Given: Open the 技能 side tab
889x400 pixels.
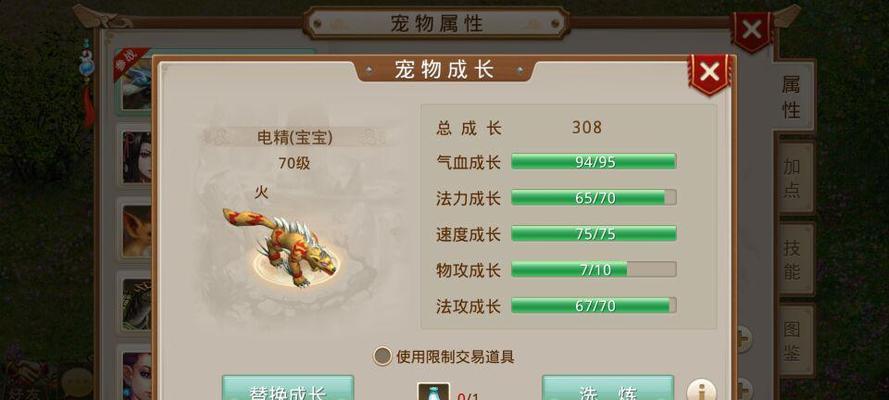Looking at the screenshot, I should click(791, 259).
